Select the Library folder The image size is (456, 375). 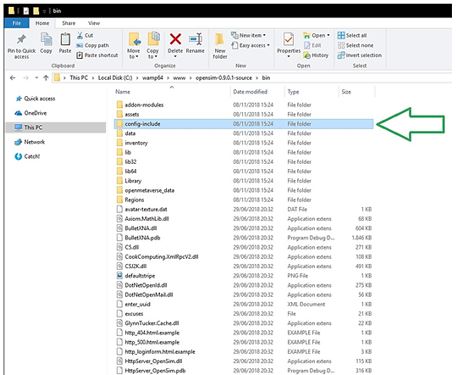point(133,181)
